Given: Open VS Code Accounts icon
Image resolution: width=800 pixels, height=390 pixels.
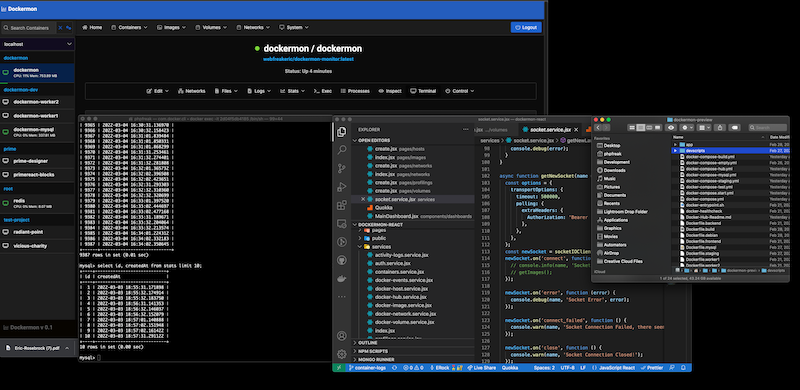Looking at the screenshot, I should (x=342, y=336).
